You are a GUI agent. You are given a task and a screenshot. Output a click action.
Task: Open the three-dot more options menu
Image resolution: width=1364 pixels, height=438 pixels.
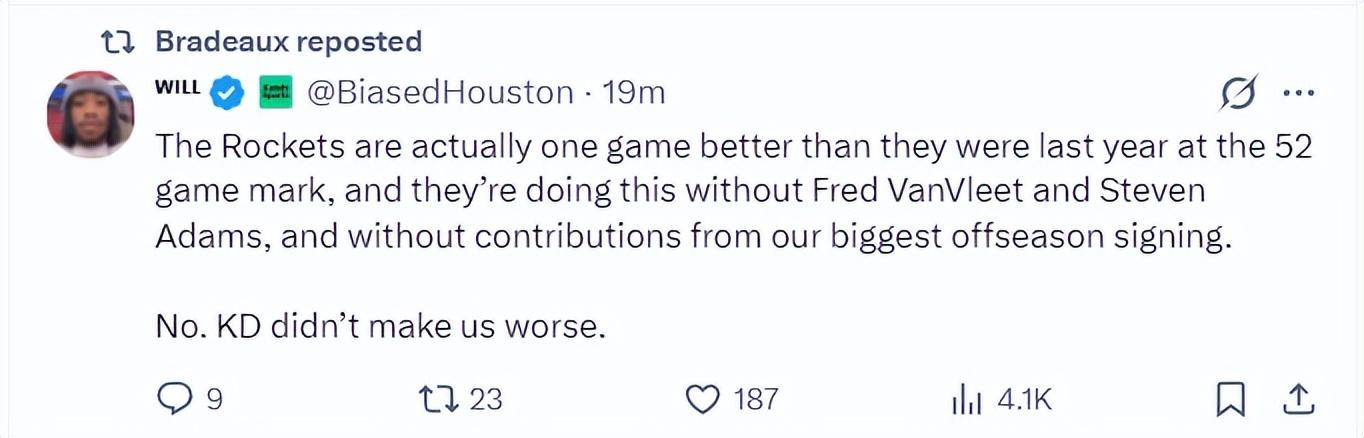(1298, 94)
